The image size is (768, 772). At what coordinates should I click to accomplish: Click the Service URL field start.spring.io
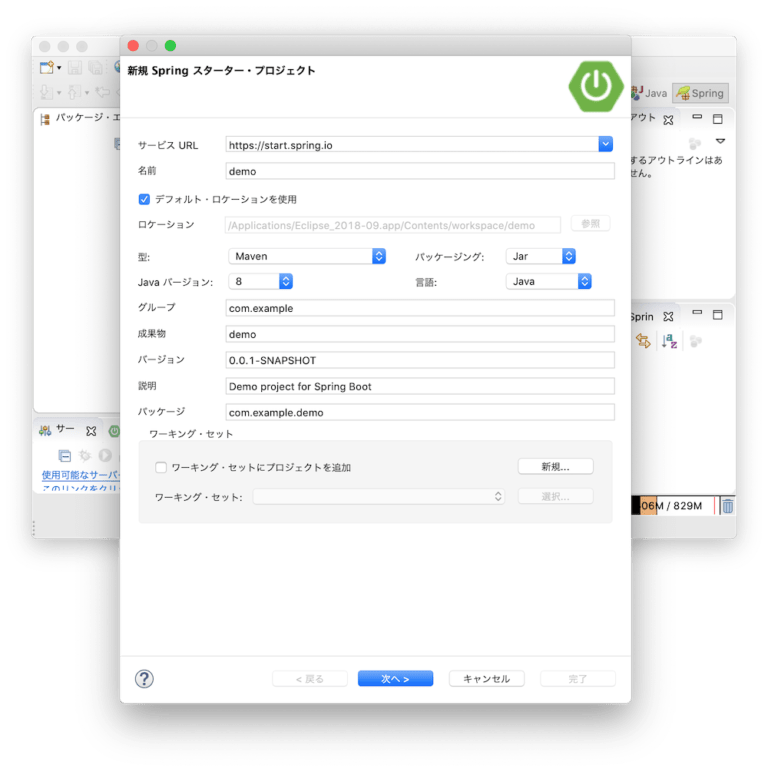point(412,145)
